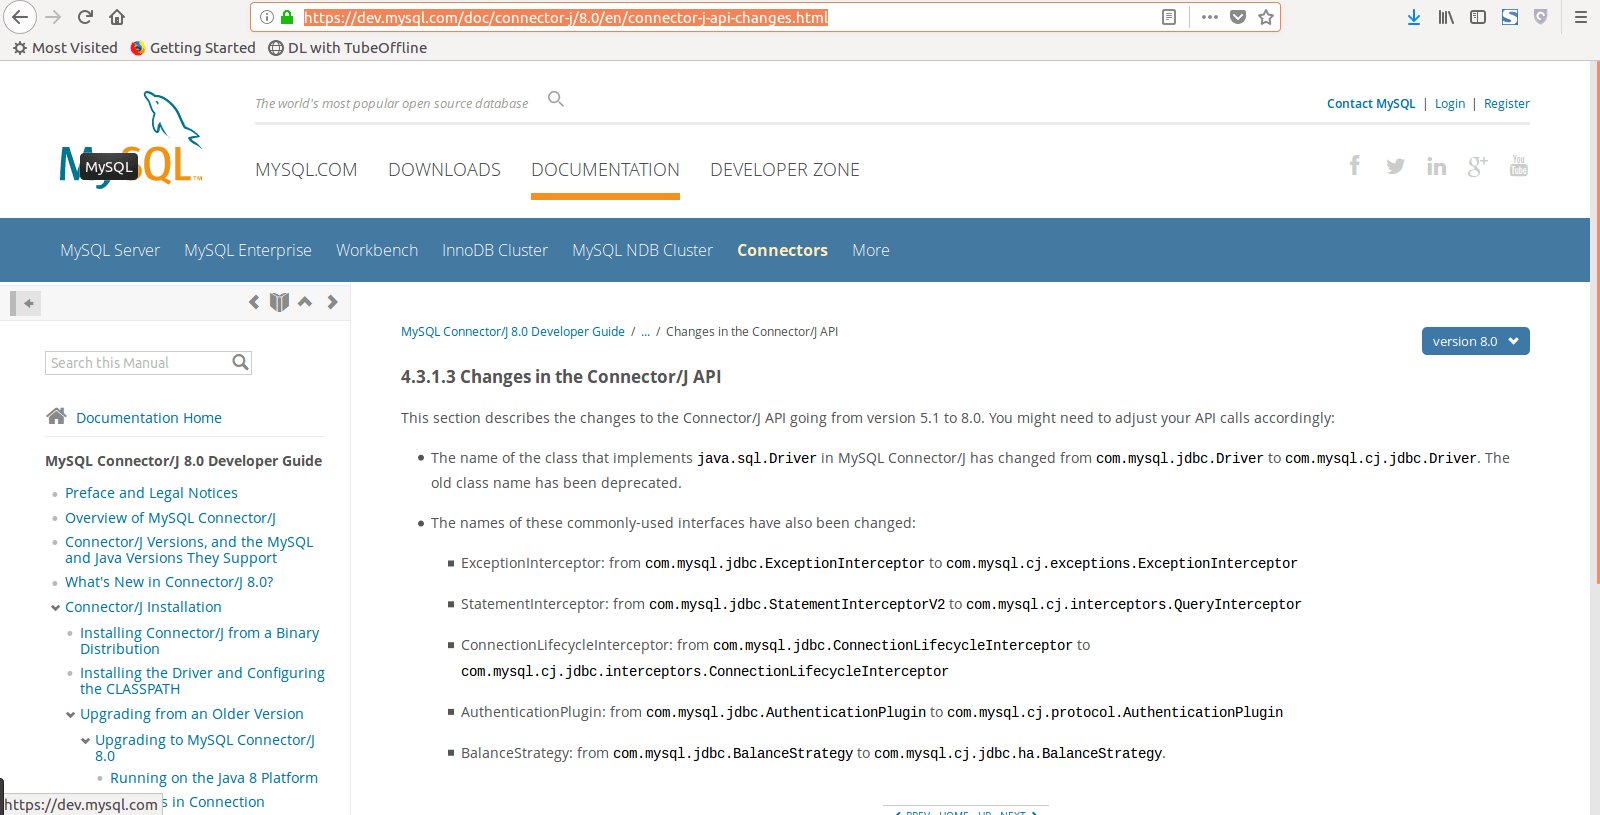
Task: Open DEVELOPER ZONE tab
Action: pyautogui.click(x=785, y=170)
